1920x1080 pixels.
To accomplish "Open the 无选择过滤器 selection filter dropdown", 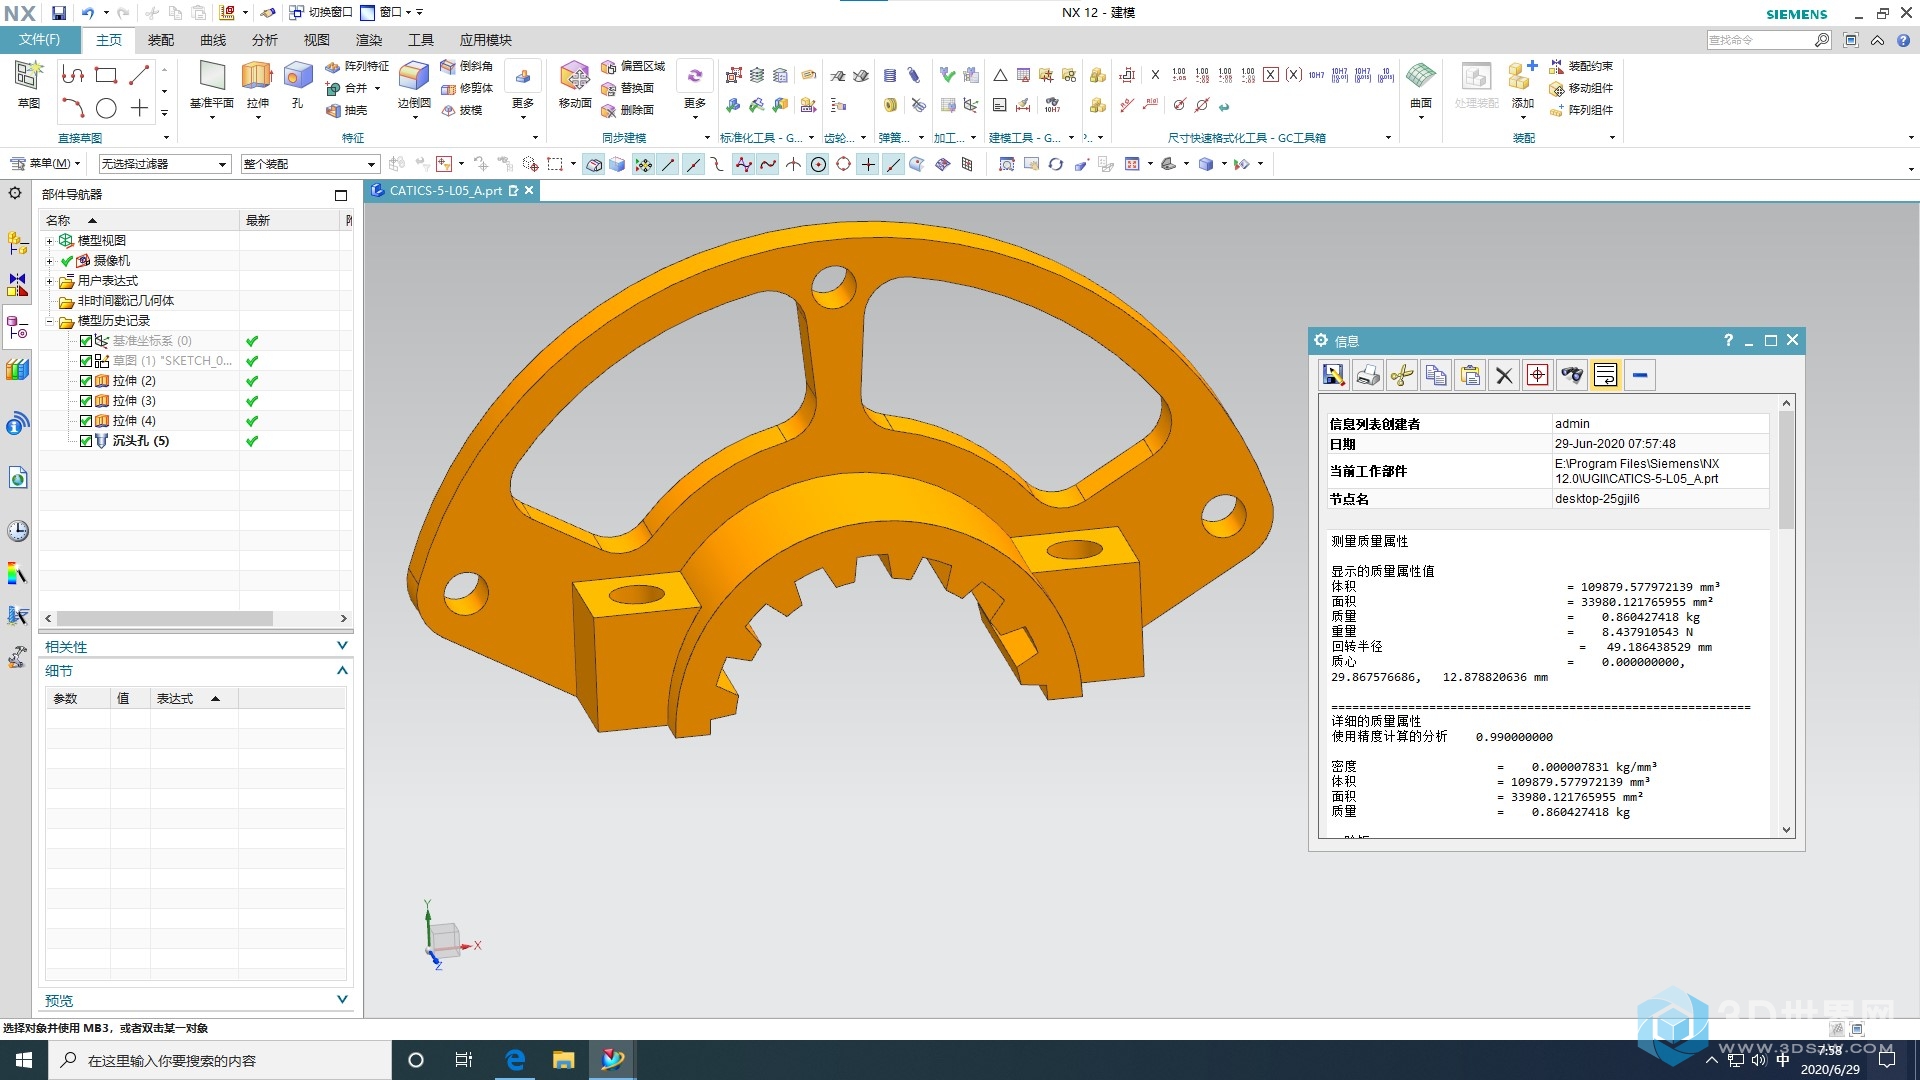I will tap(165, 164).
